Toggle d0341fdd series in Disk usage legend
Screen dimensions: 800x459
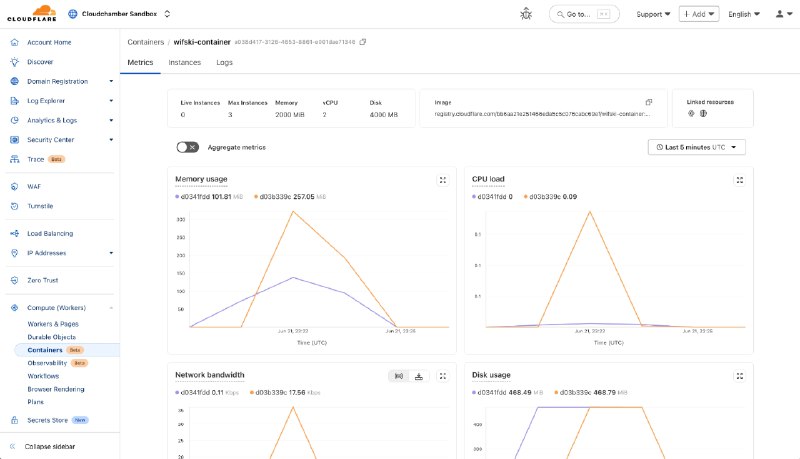pos(507,392)
